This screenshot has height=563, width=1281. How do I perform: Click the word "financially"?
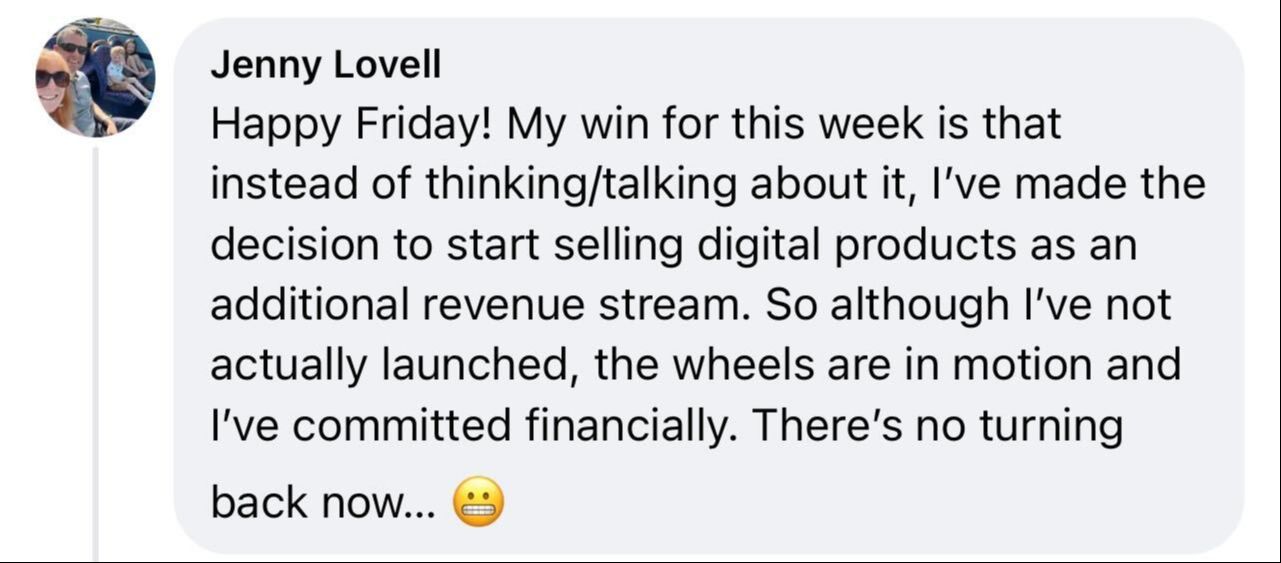(632, 426)
